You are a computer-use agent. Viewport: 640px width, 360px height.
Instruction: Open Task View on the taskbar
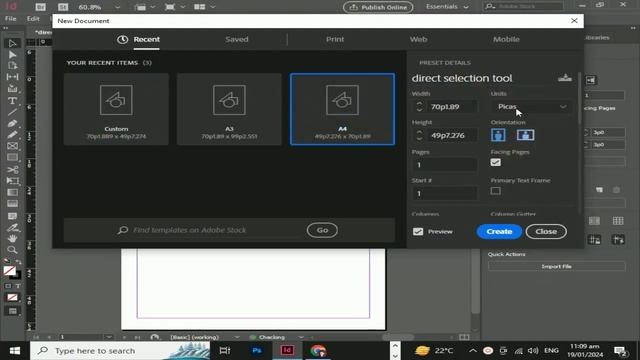[x=225, y=351]
